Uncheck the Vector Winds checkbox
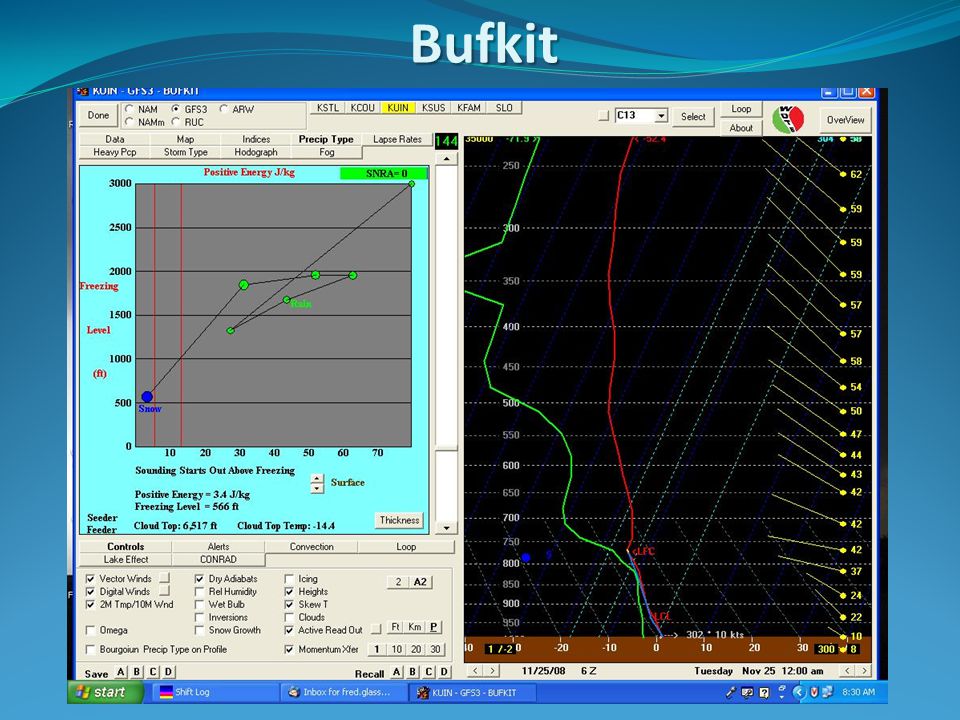The height and width of the screenshot is (720, 960). click(91, 579)
